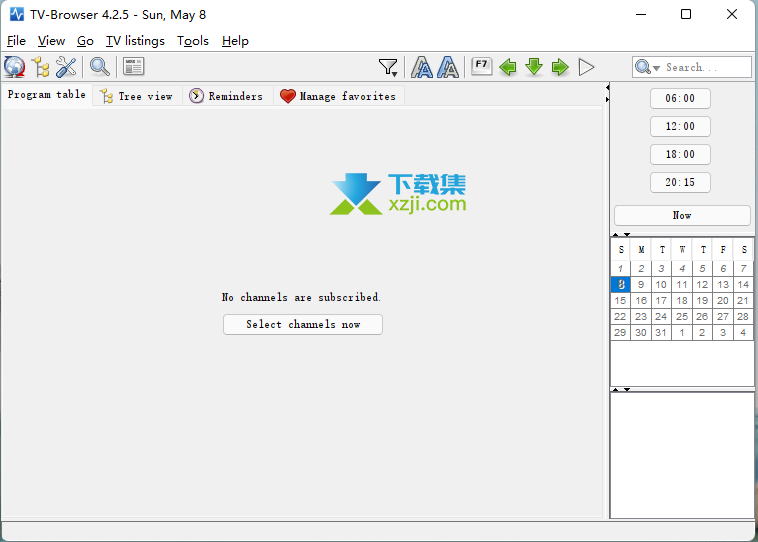Click the scroll to now play triangle icon

[586, 67]
